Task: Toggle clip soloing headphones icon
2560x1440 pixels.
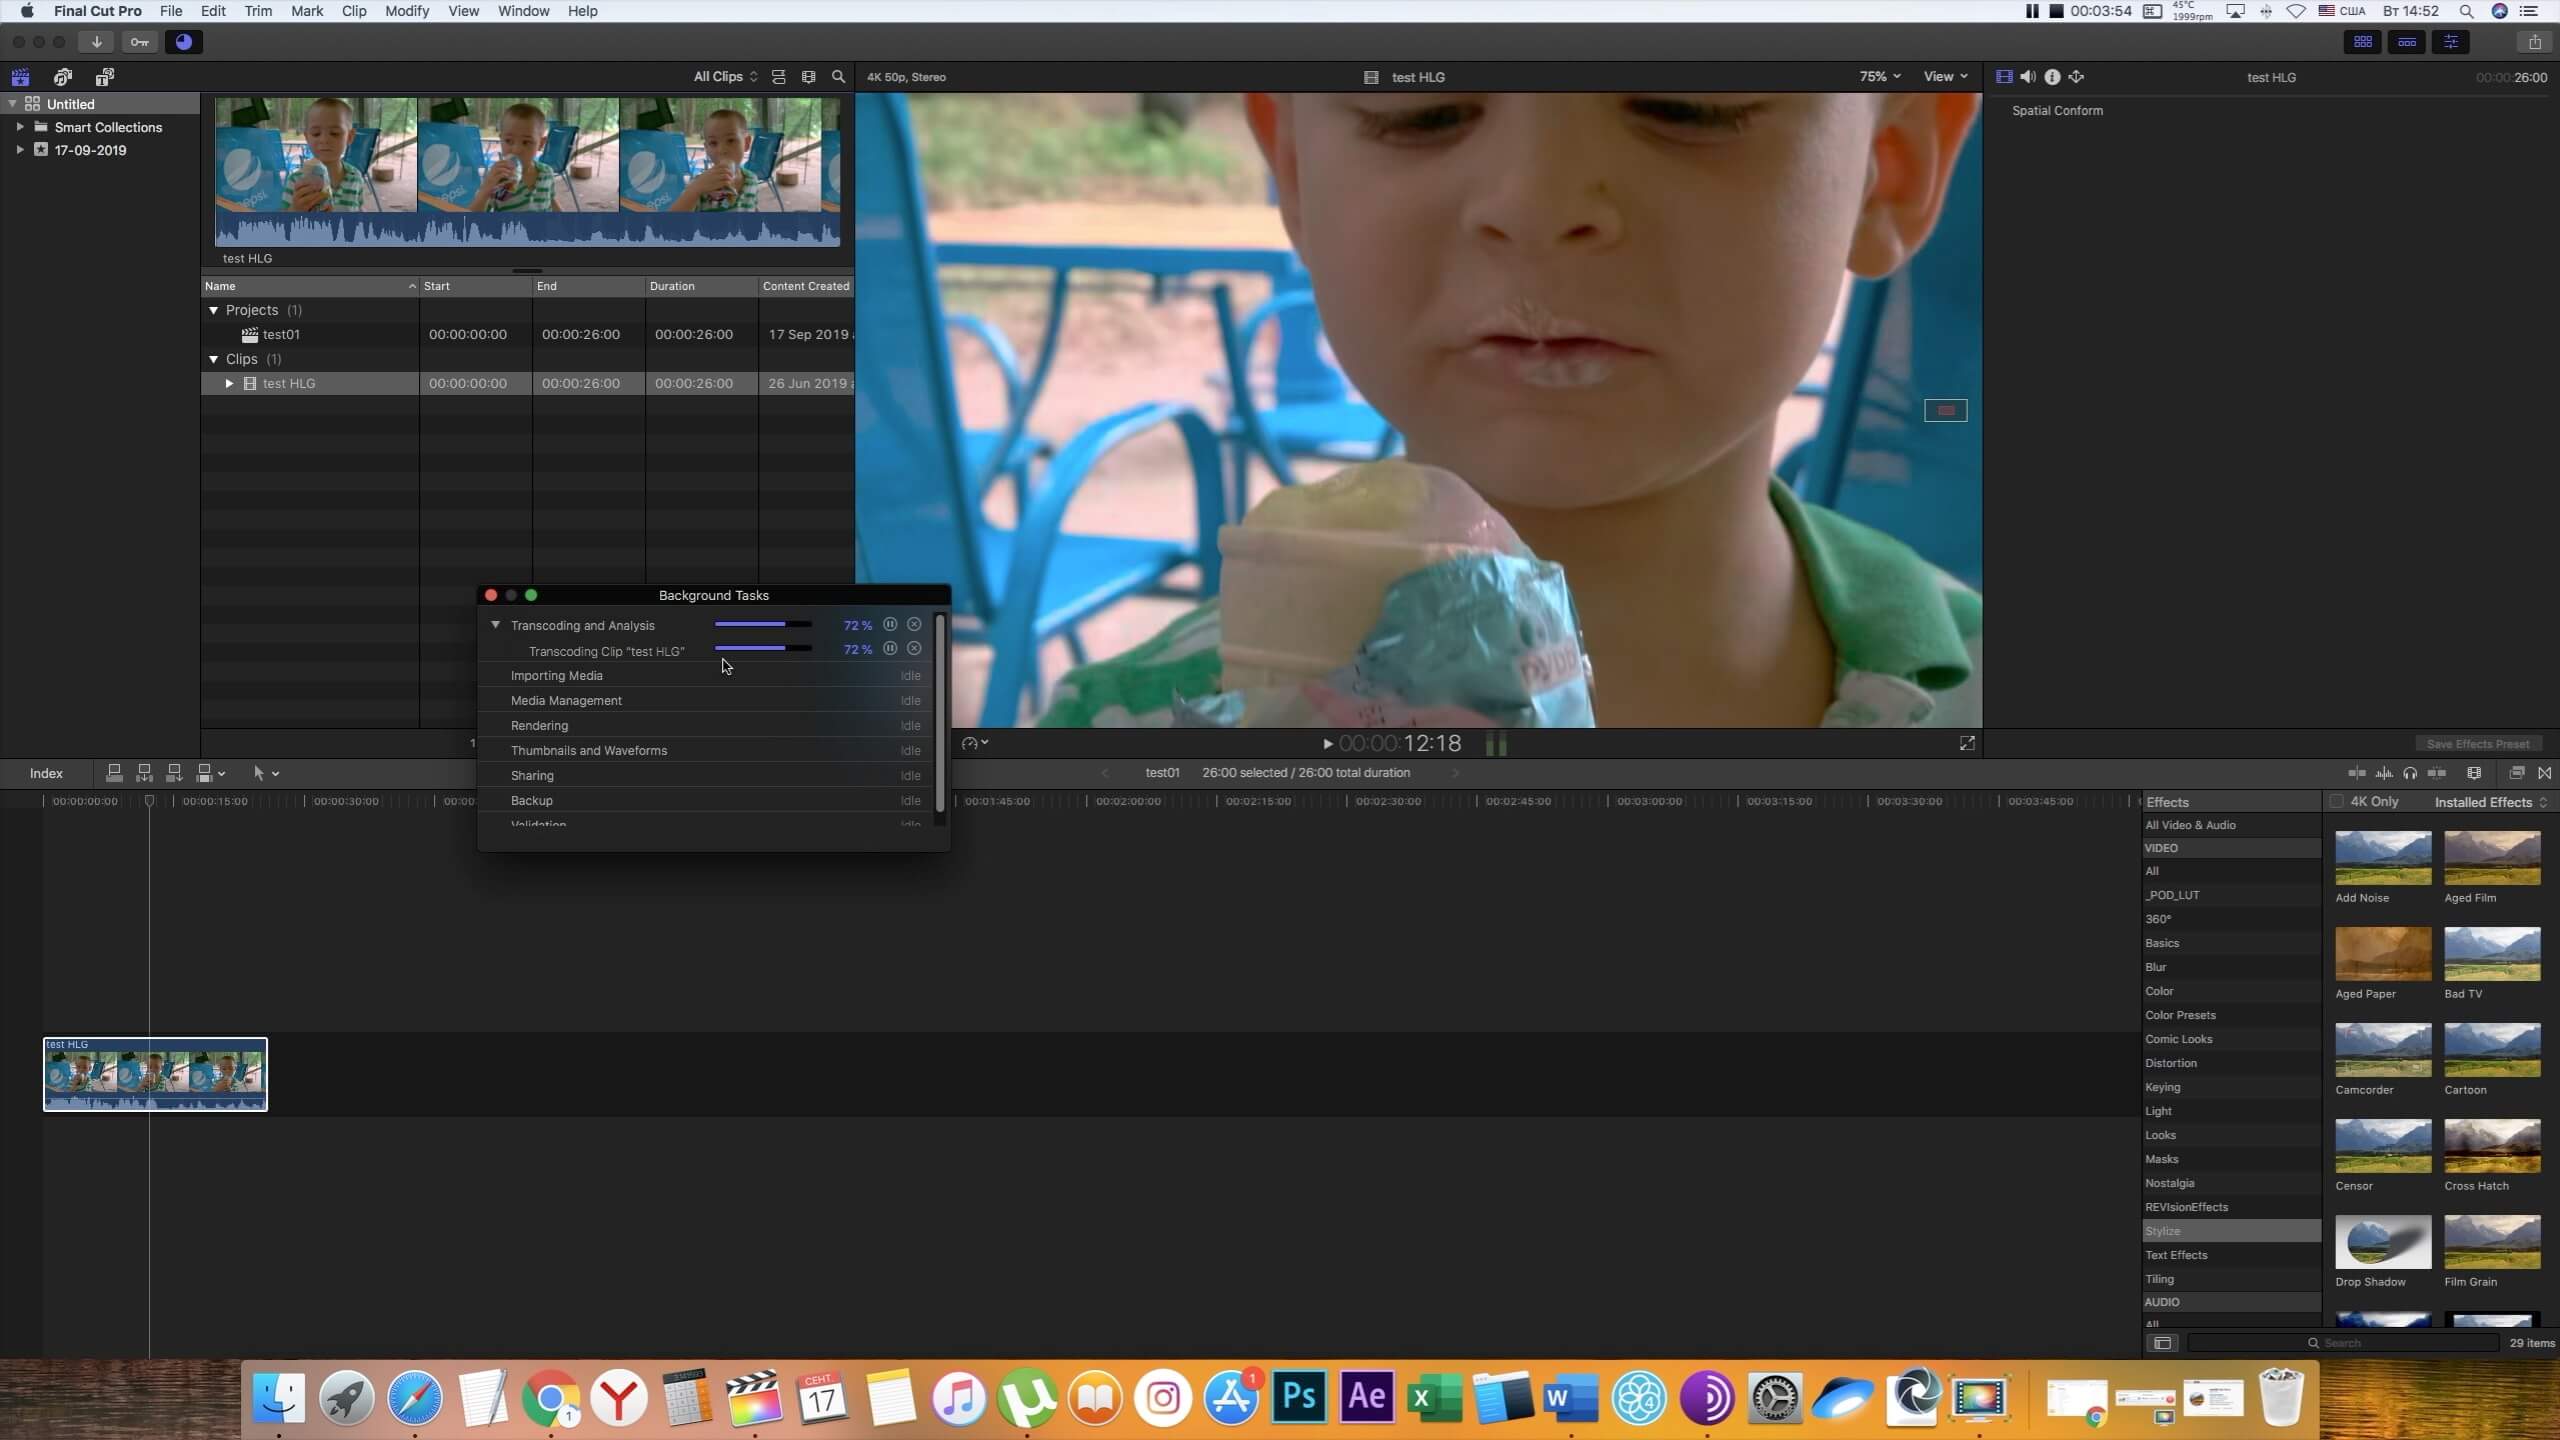Action: click(x=2410, y=773)
